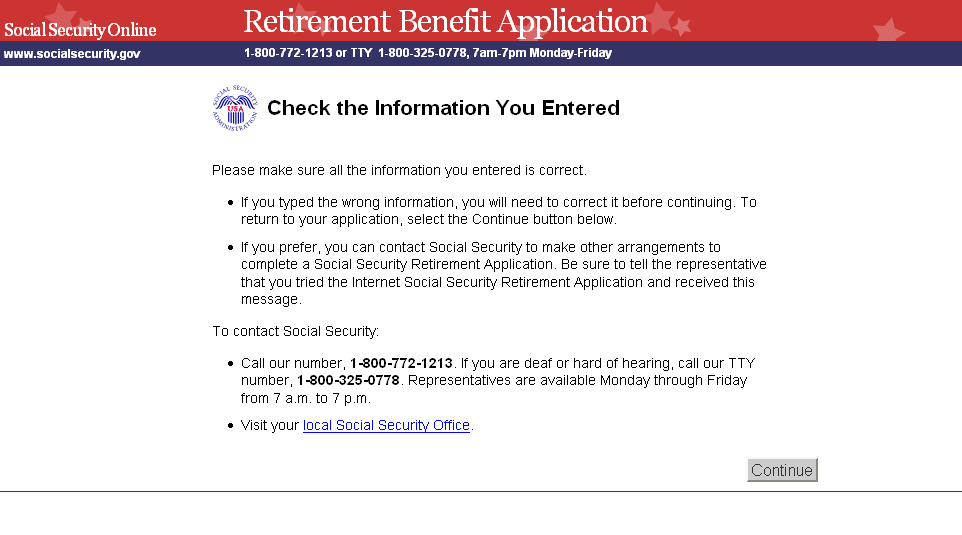Click the 'To contact Social Security:' line
The width and height of the screenshot is (962, 535).
pyautogui.click(x=296, y=331)
